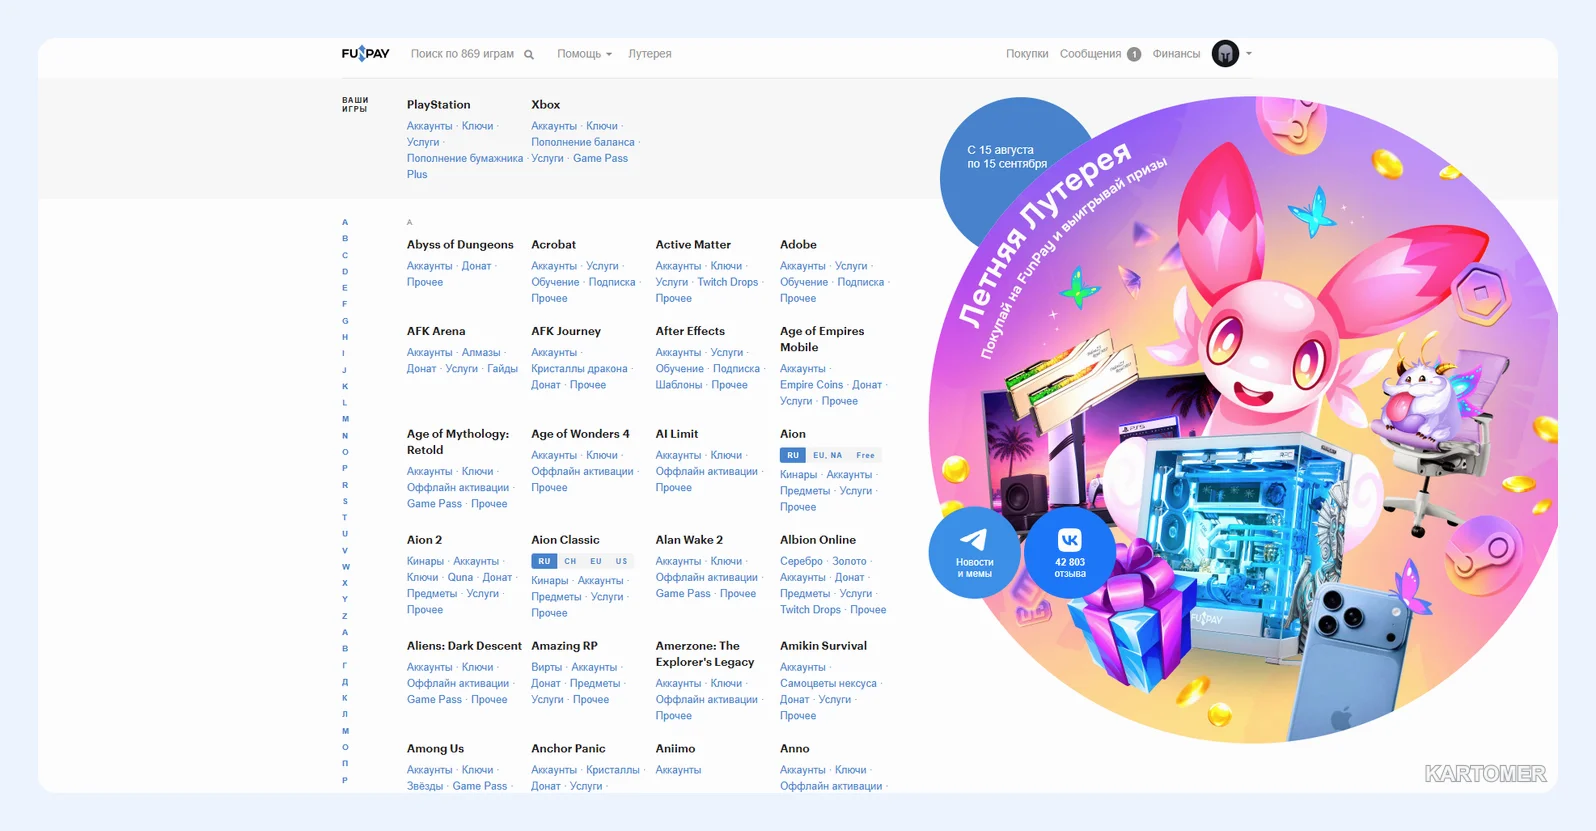Select the CH server for Aion Classic
This screenshot has height=831, width=1596.
(x=570, y=561)
